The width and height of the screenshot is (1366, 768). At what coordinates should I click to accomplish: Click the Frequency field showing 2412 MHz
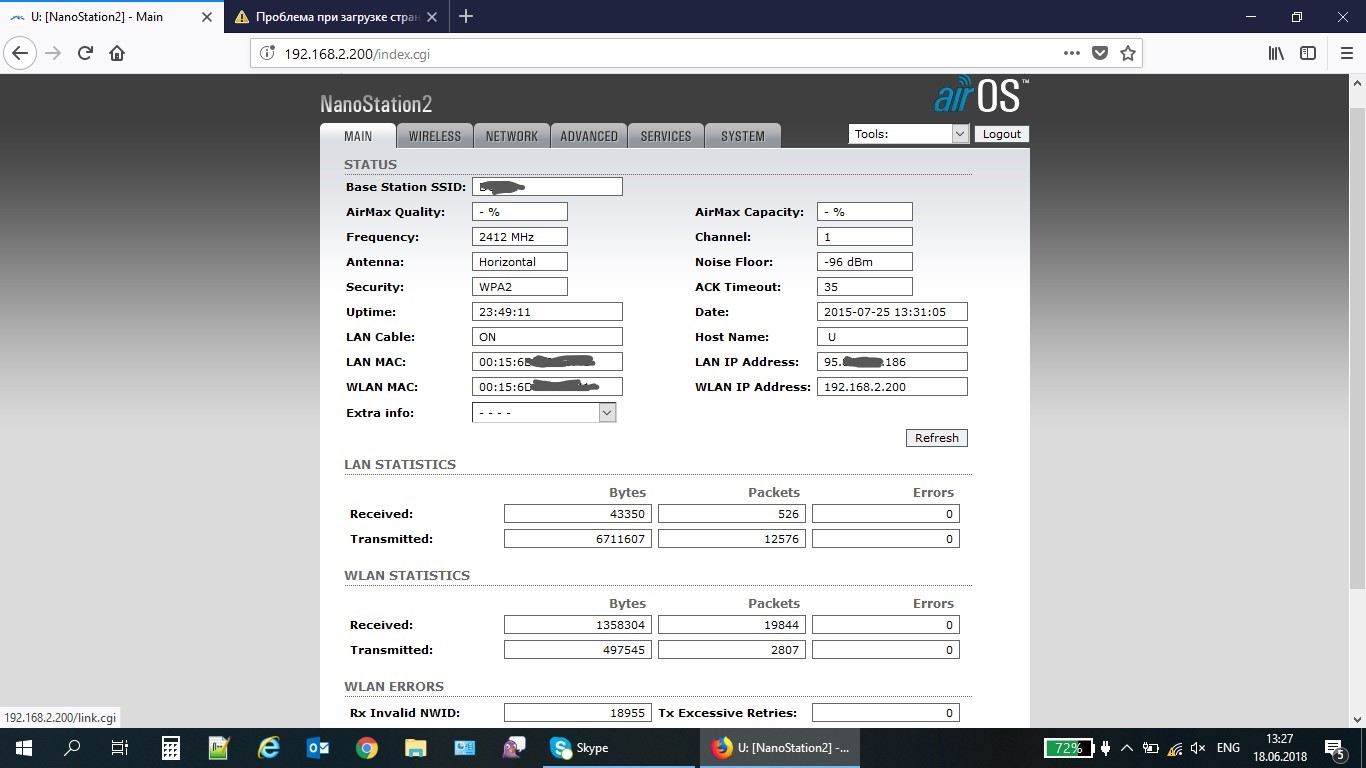519,237
